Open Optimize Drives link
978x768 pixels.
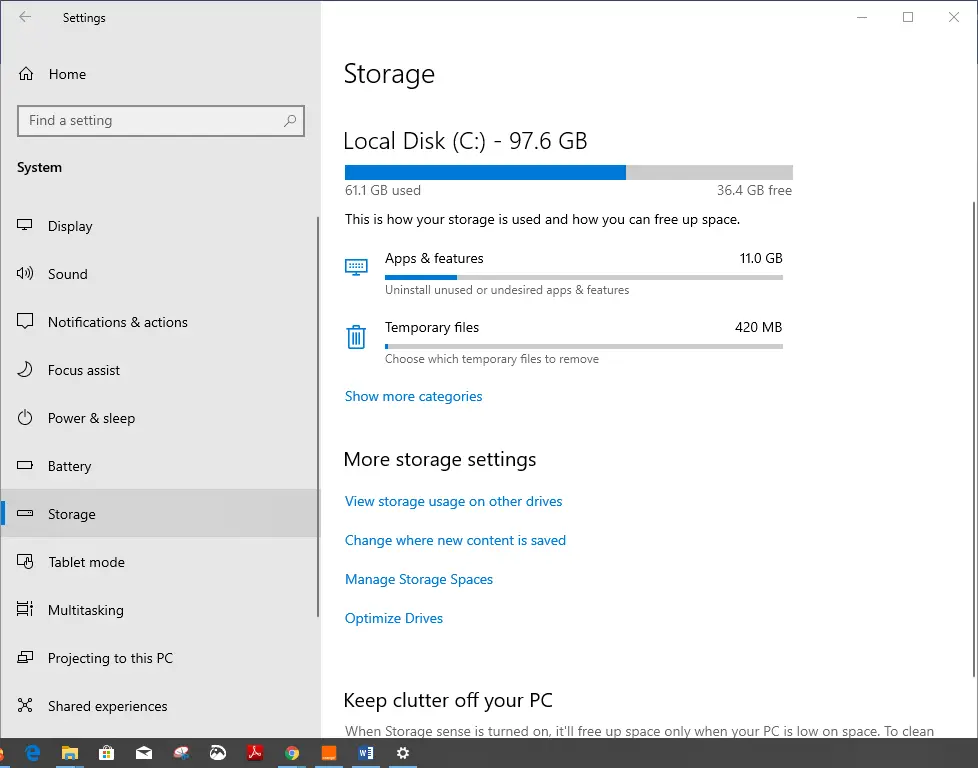(394, 618)
